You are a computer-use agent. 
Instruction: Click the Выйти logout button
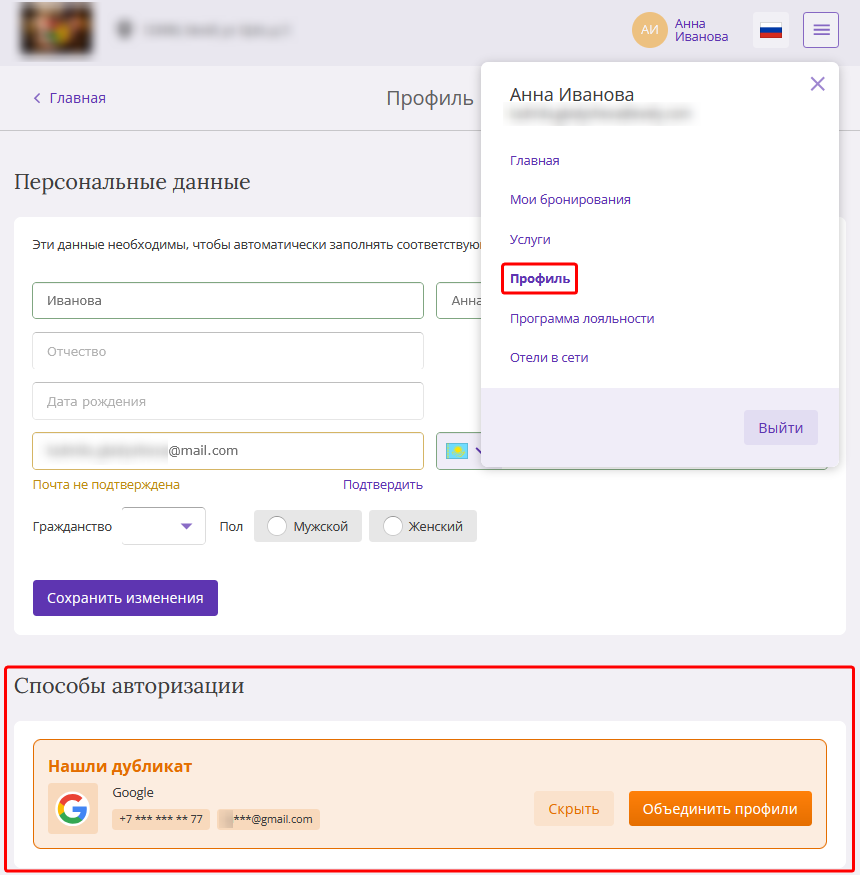(780, 427)
